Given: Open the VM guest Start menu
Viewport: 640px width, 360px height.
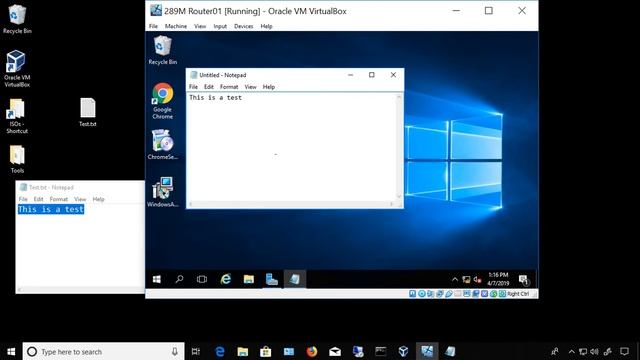Looking at the screenshot, I should click(x=157, y=279).
